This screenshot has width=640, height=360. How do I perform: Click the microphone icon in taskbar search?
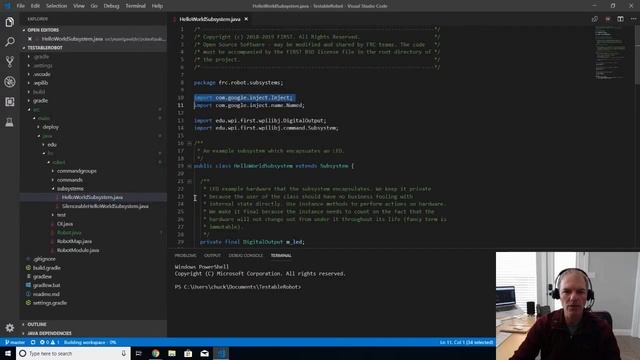[x=124, y=353]
